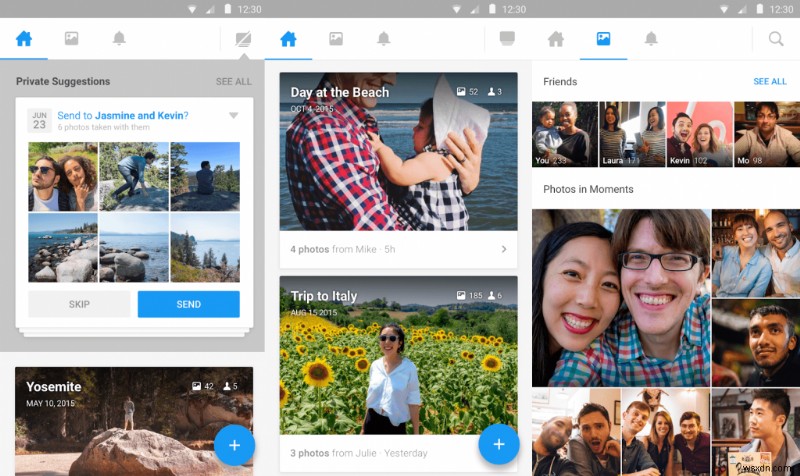Image resolution: width=800 pixels, height=476 pixels.
Task: Select the blue Home tab above Day at the Beach
Action: 288,39
